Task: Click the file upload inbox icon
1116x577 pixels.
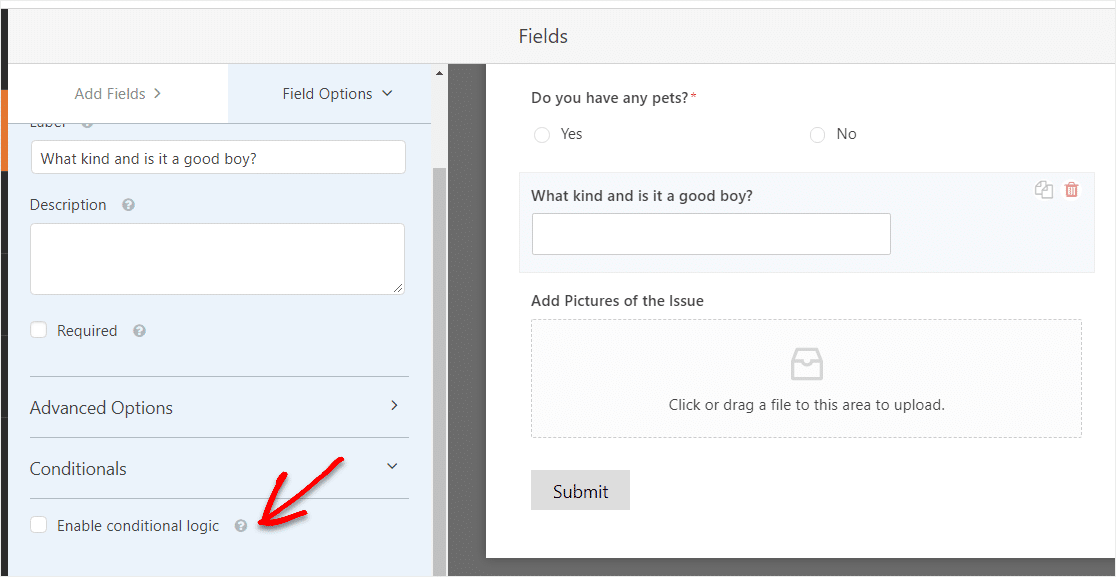Action: [x=806, y=364]
